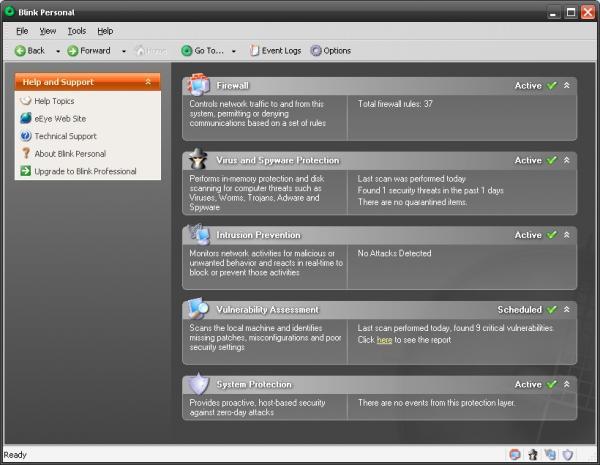The image size is (600, 465).
Task: Click the greyed-out Home icon
Action: [x=140, y=51]
